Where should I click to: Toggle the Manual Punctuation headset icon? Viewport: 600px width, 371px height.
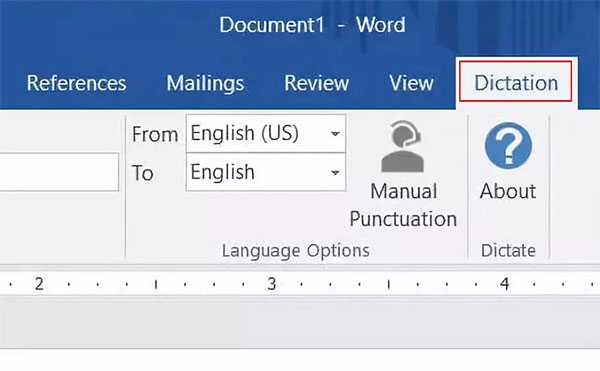pyautogui.click(x=402, y=146)
